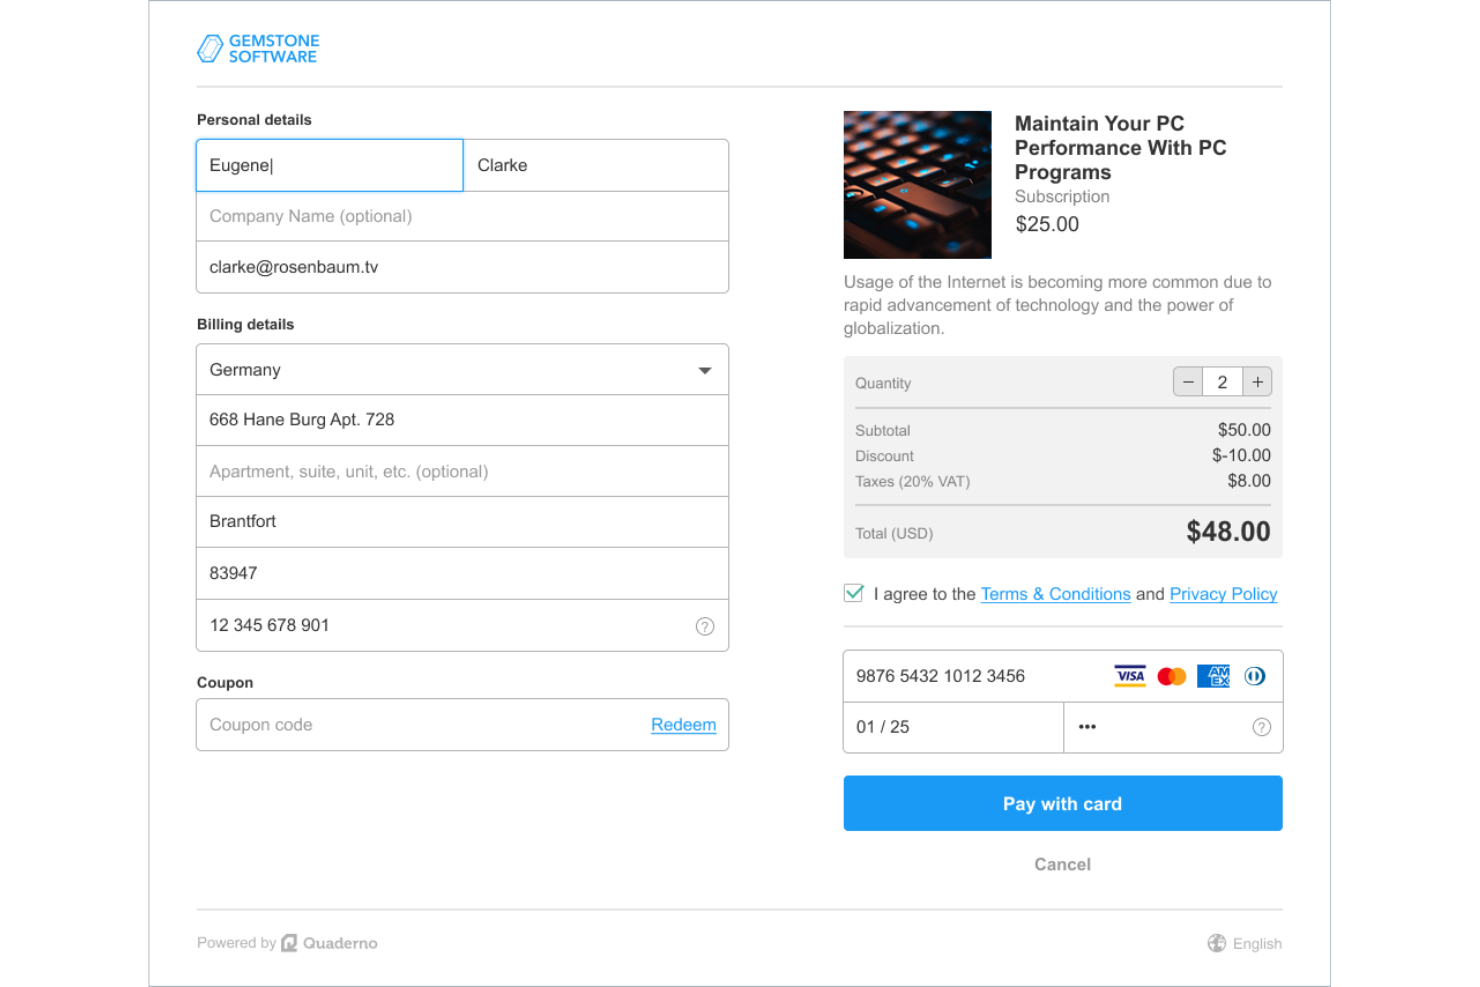
Task: Click the card expiry field 01 / 25
Action: click(x=953, y=727)
